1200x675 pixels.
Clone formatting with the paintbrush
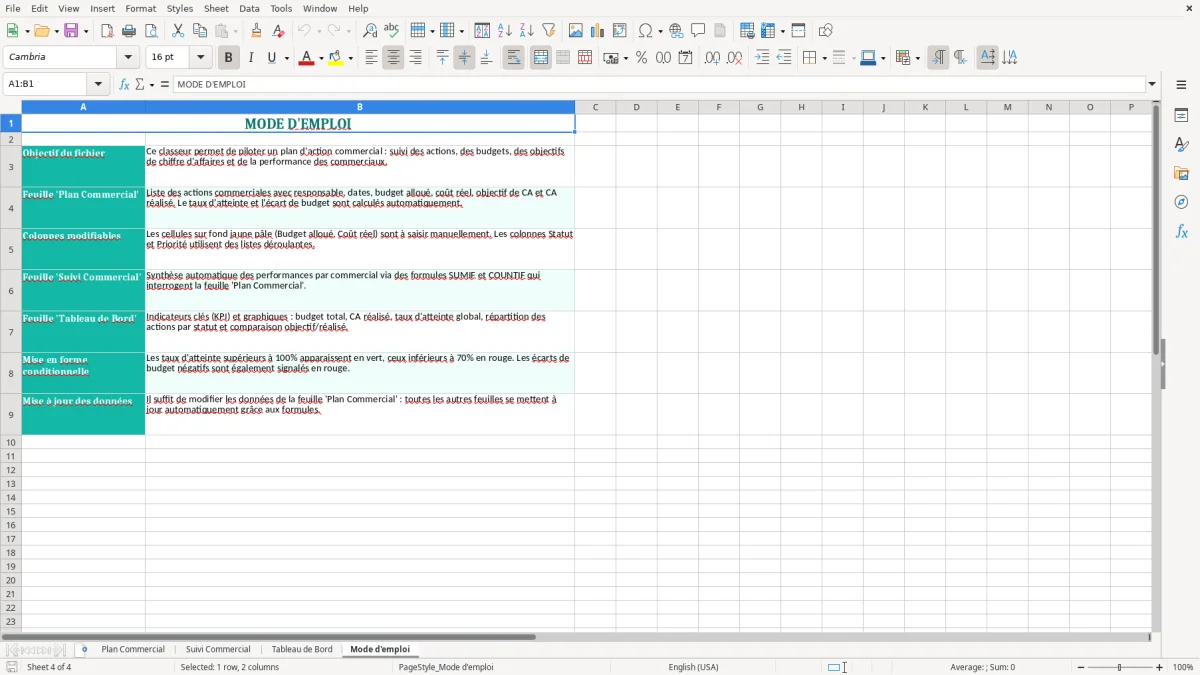[x=257, y=31]
